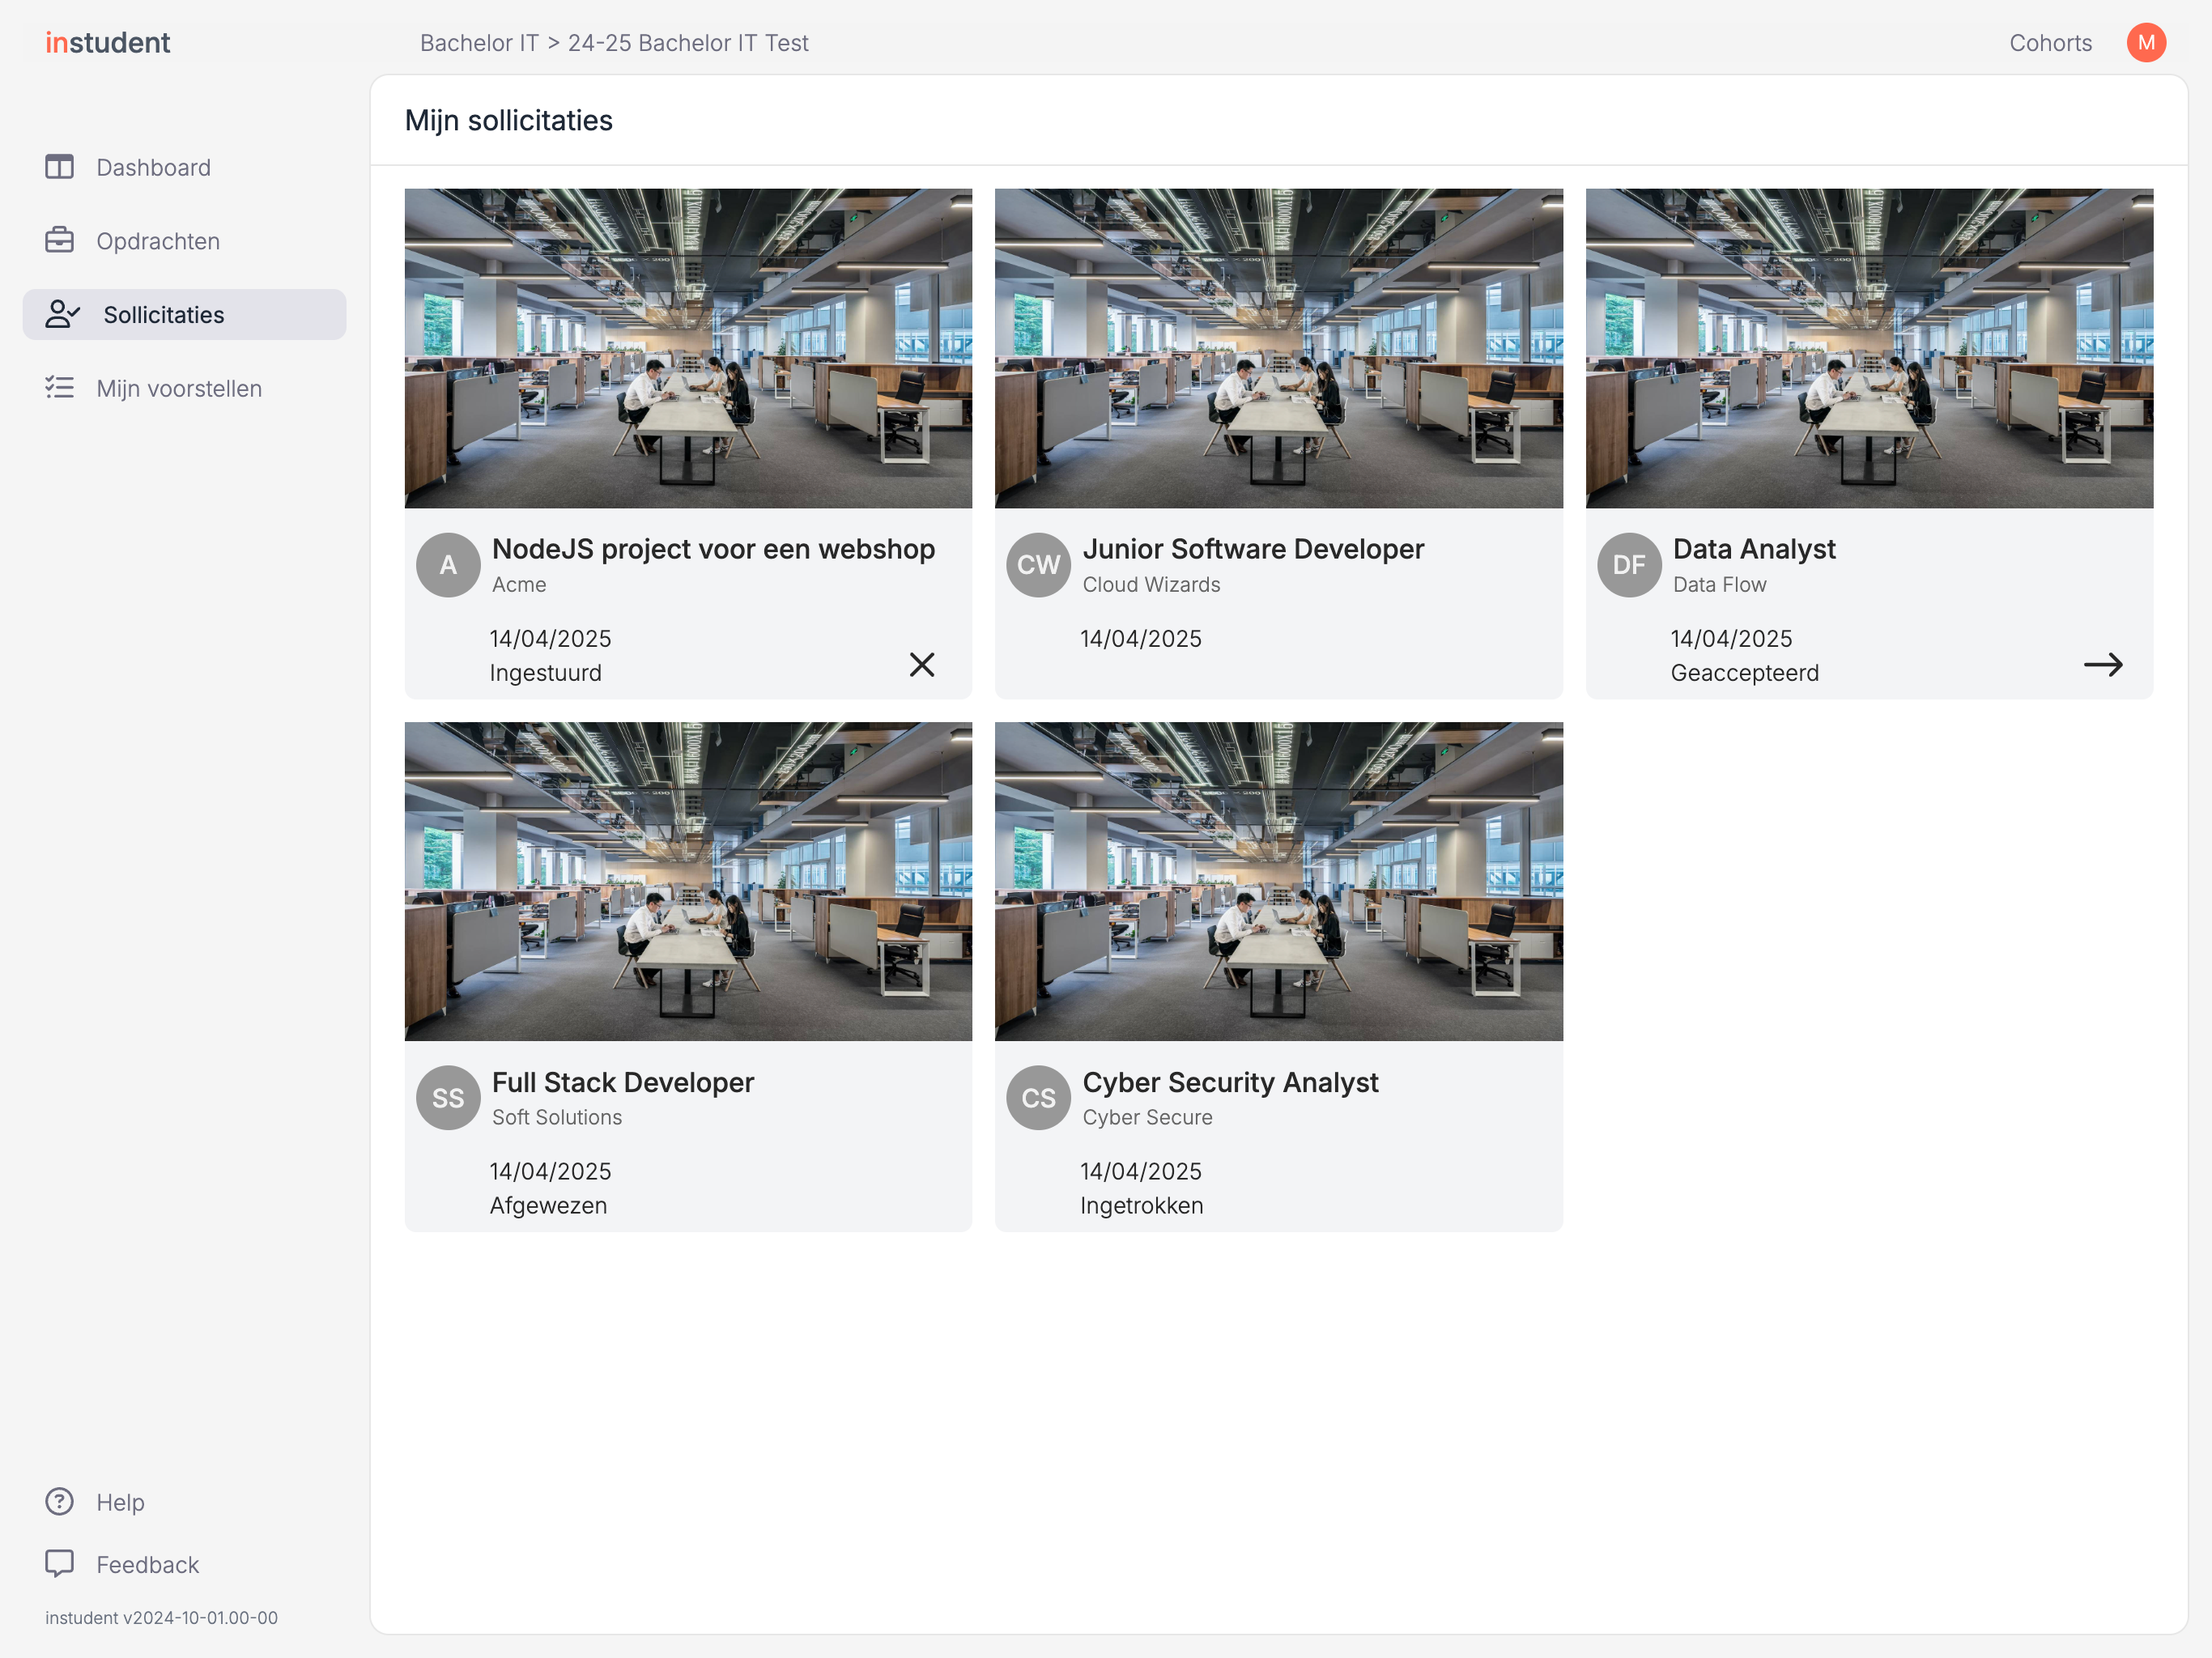Click the Cyber Security Analyst title
This screenshot has height=1658, width=2212.
coord(1230,1082)
